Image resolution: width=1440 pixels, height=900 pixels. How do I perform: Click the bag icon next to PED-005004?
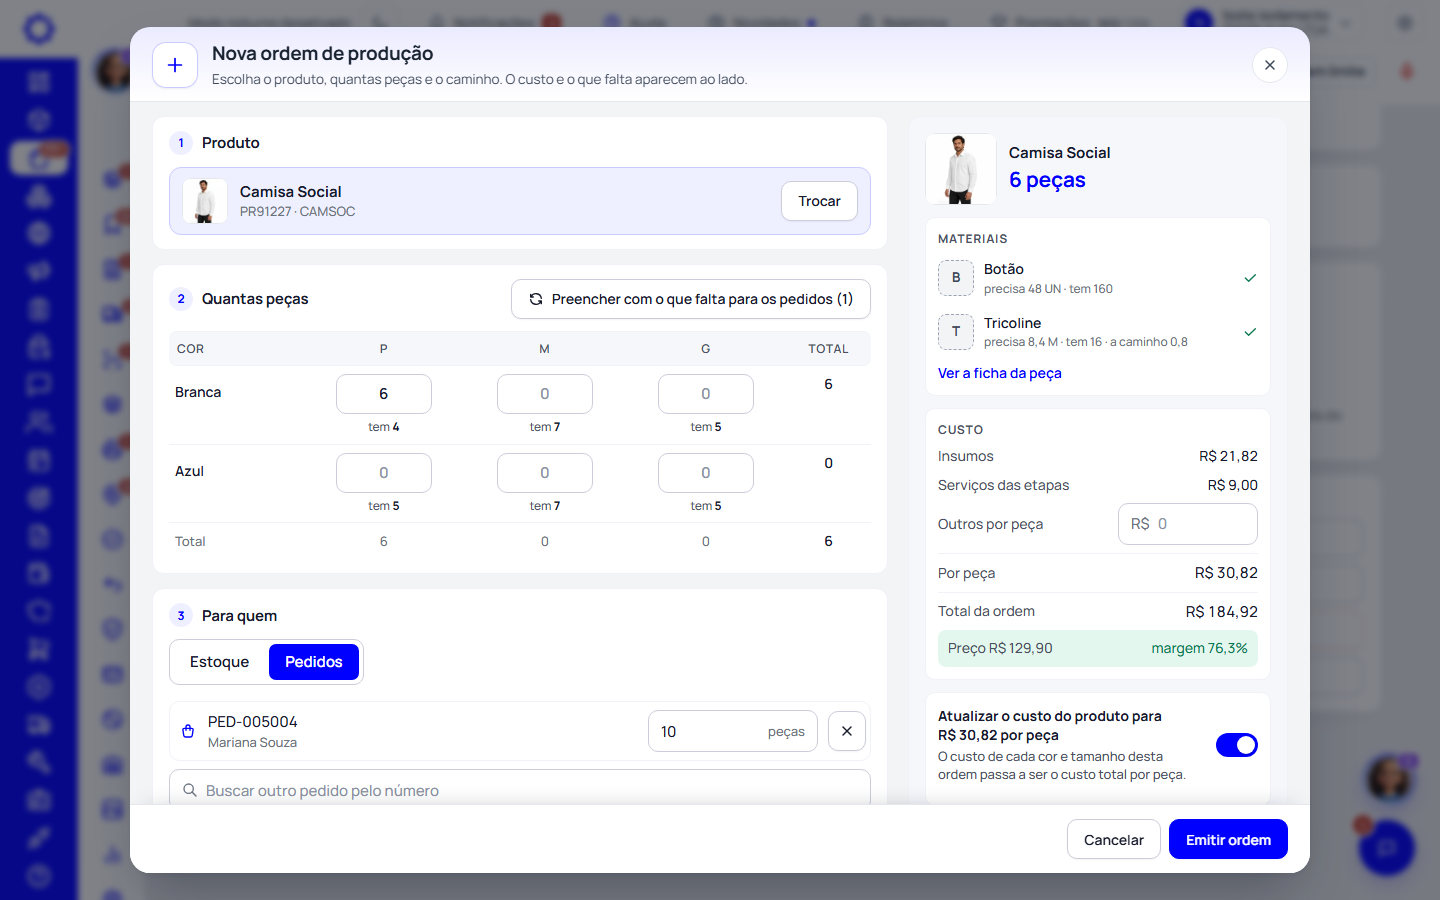[188, 731]
